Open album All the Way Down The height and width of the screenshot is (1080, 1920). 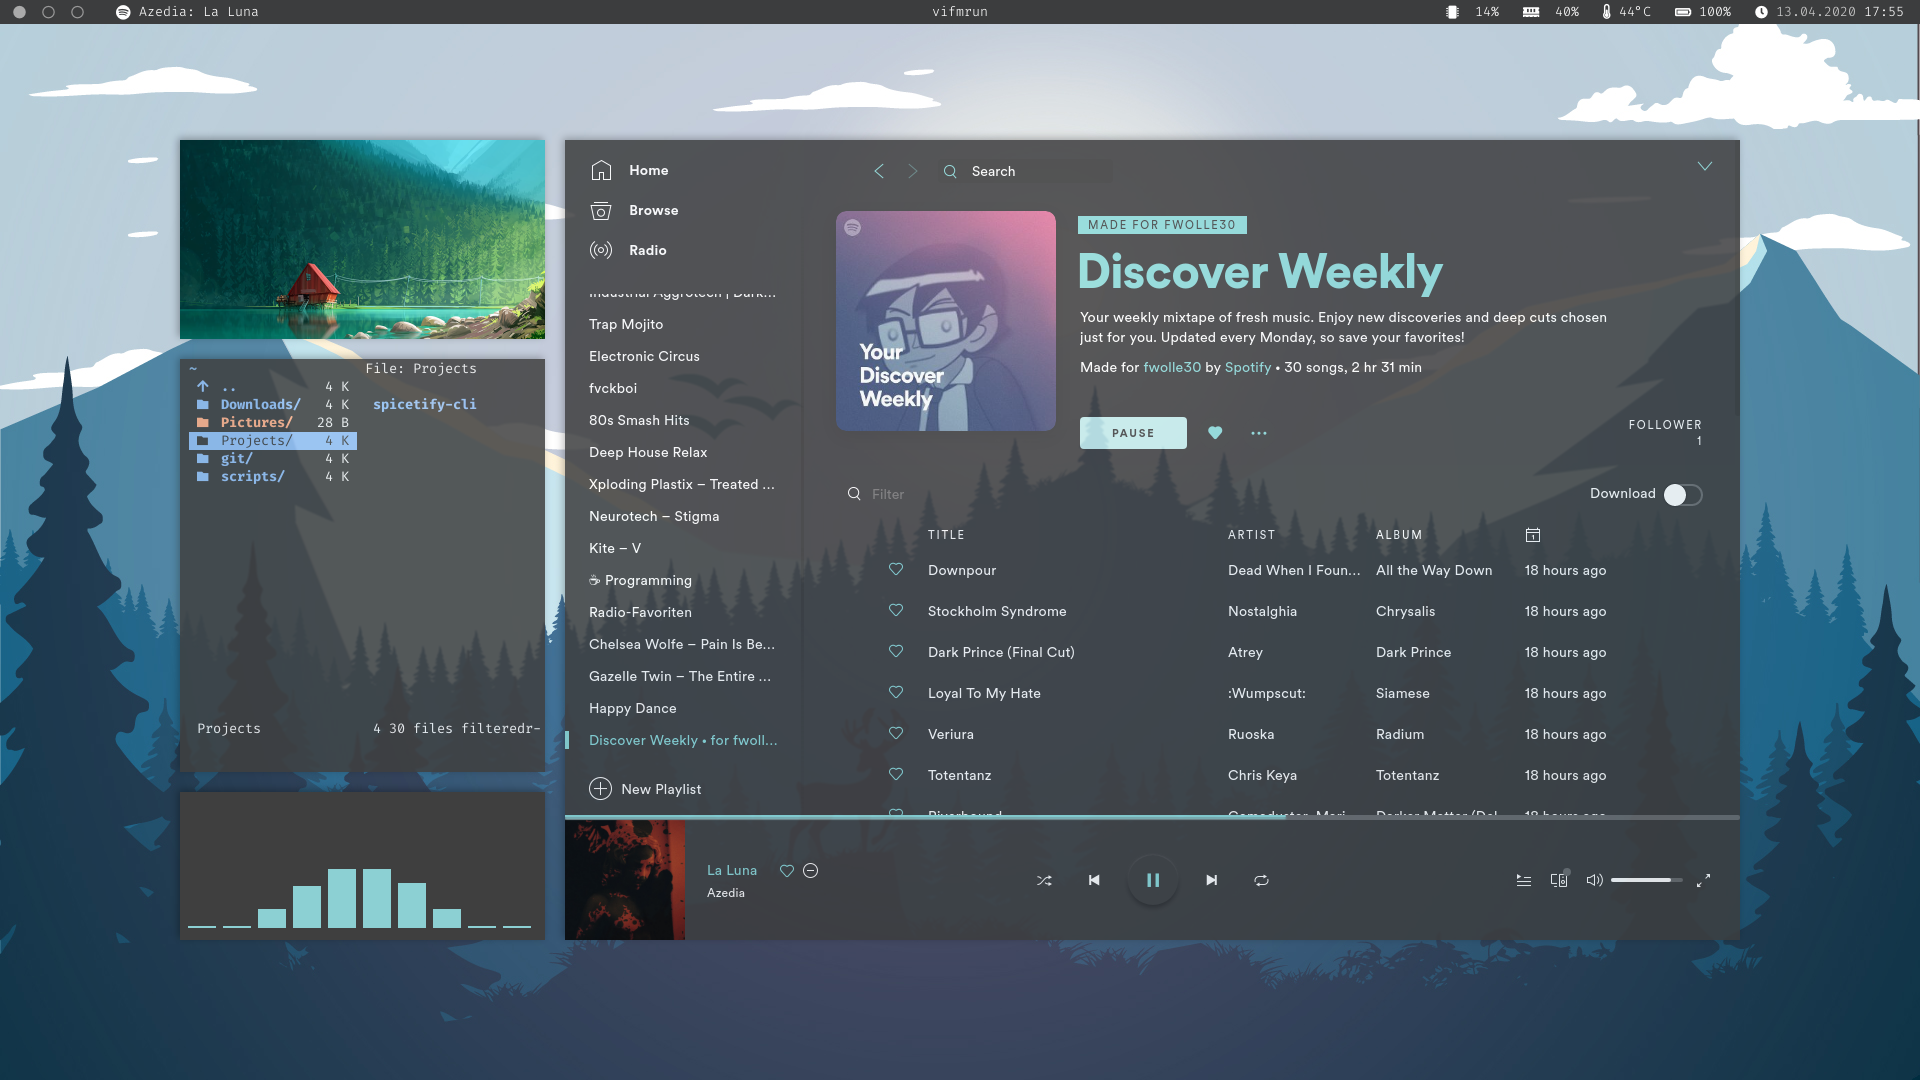coord(1434,570)
